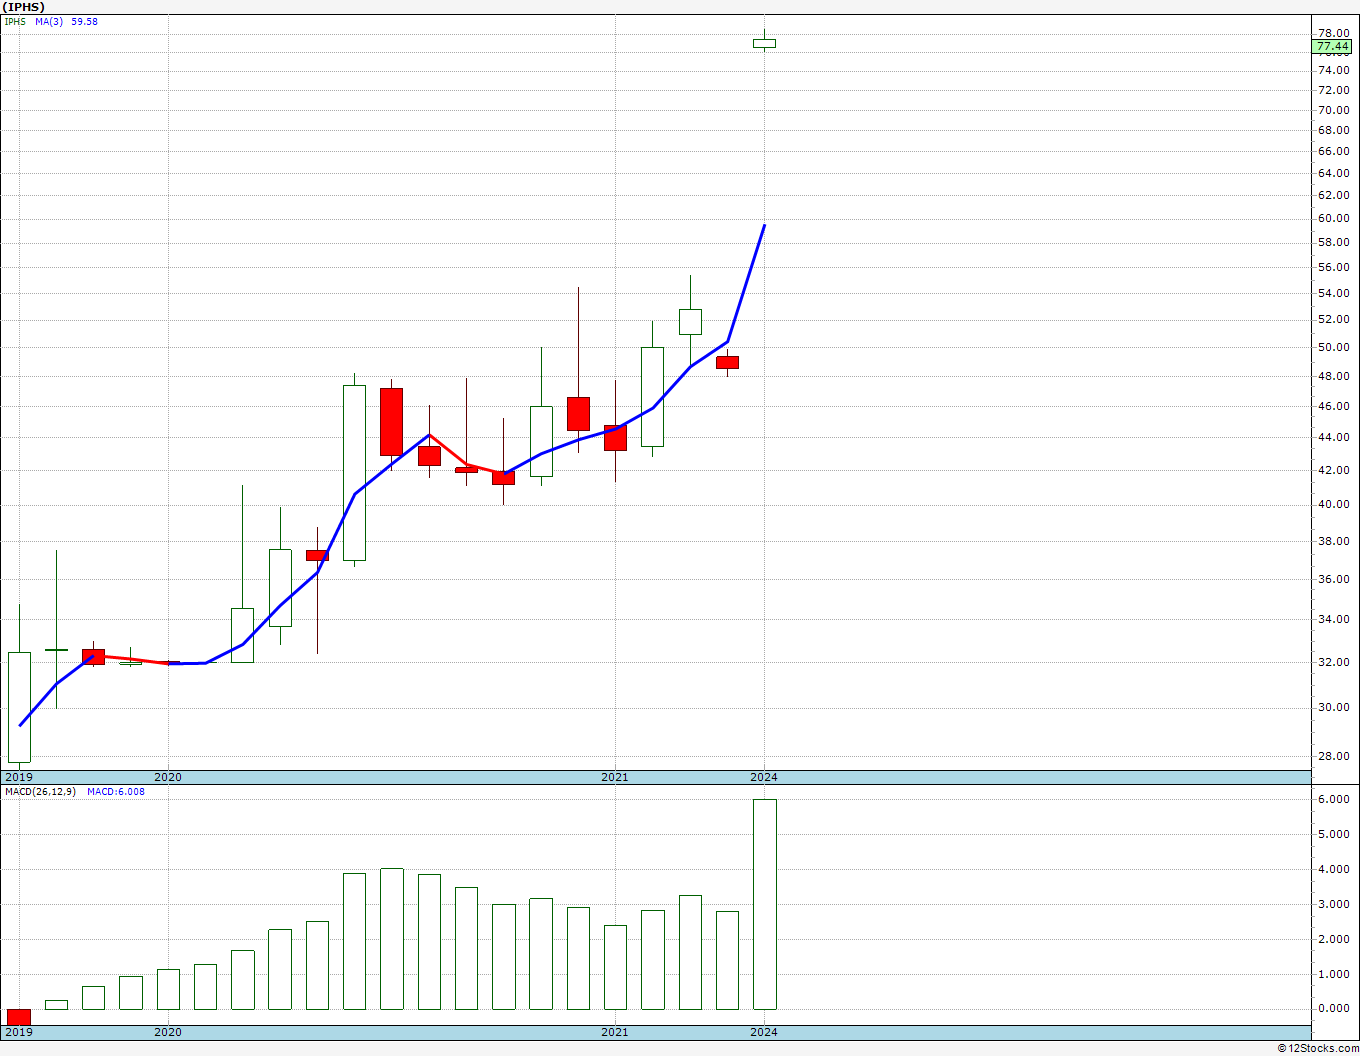Viewport: 1360px width, 1056px height.
Task: Select the 66.00 price axis label
Action: (x=1333, y=151)
